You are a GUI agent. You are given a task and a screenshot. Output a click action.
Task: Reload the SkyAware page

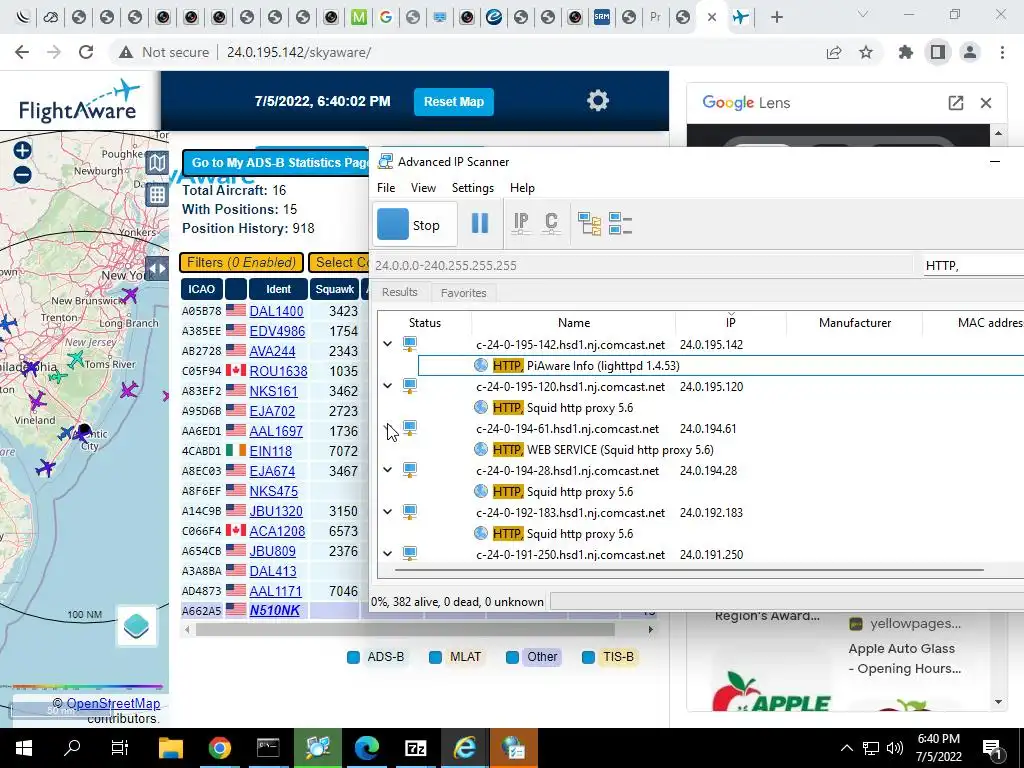[x=86, y=52]
